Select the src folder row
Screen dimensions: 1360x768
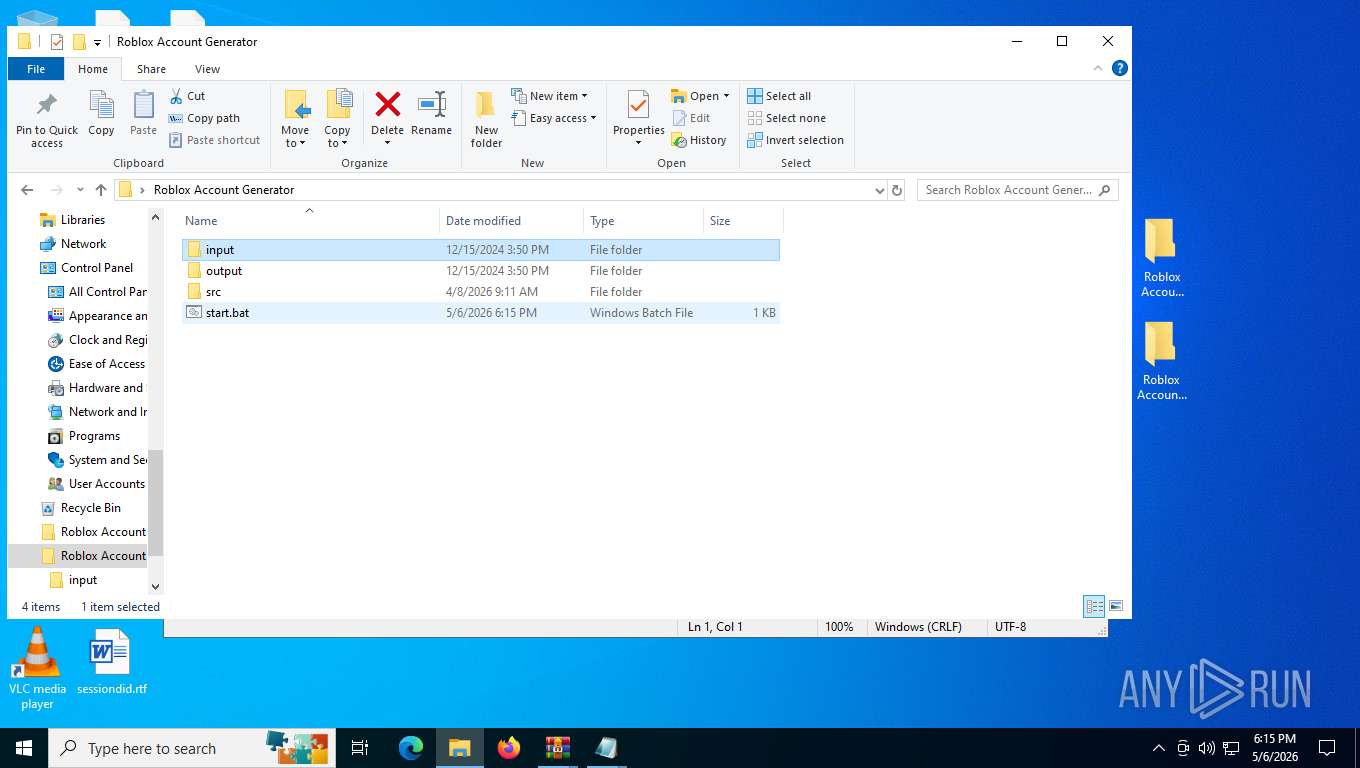pyautogui.click(x=481, y=292)
